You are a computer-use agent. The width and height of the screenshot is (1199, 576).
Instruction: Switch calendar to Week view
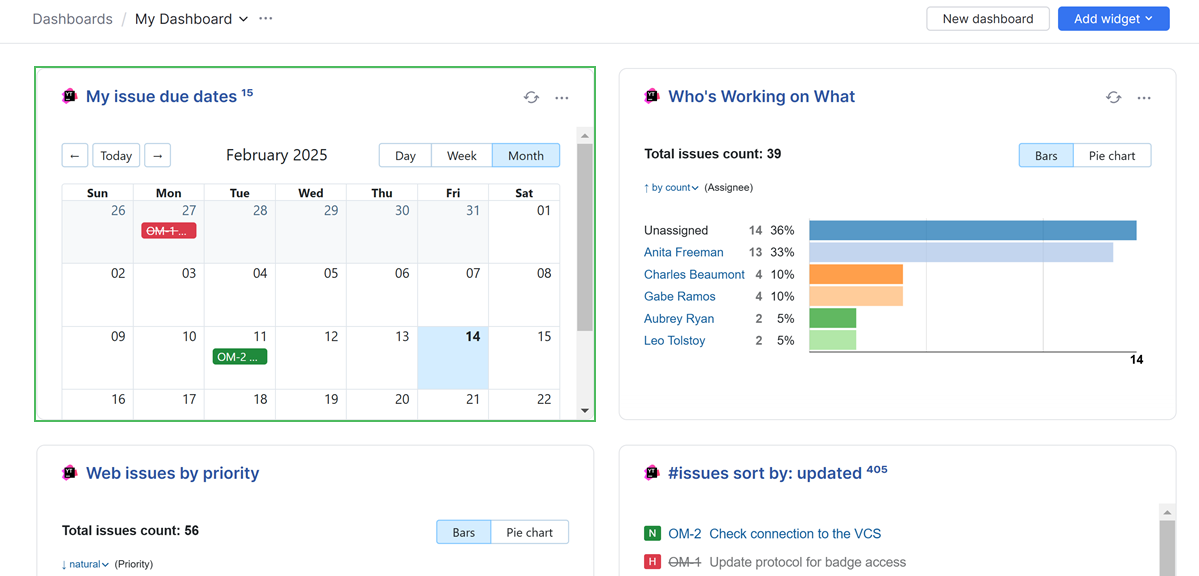point(461,155)
